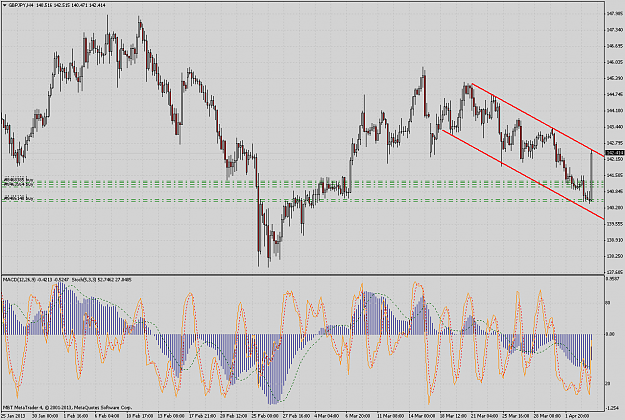This screenshot has width=625, height=420.
Task: Click the 11 Mar 08:00 time label
Action: 391,416
